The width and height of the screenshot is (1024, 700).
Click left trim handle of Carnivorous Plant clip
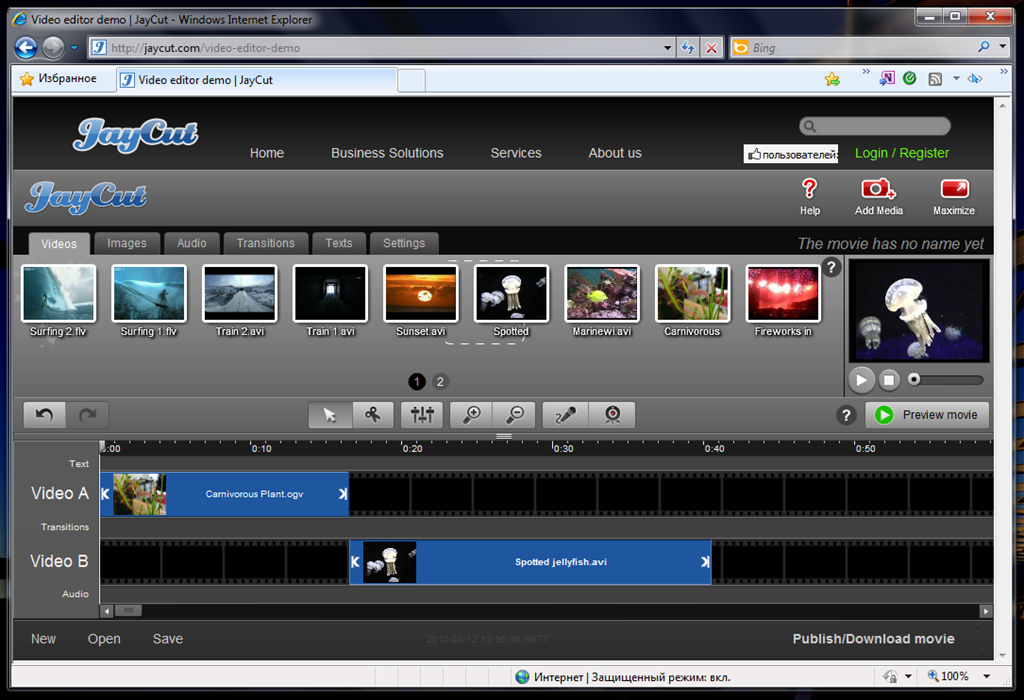tap(105, 494)
